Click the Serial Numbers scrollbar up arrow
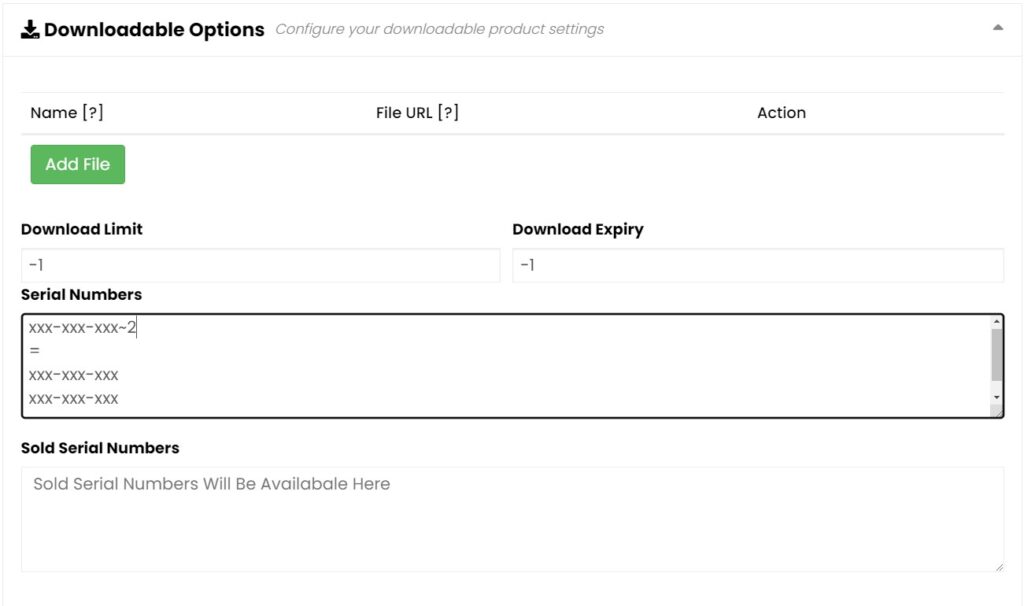Viewport: 1024px width, 606px height. [997, 321]
